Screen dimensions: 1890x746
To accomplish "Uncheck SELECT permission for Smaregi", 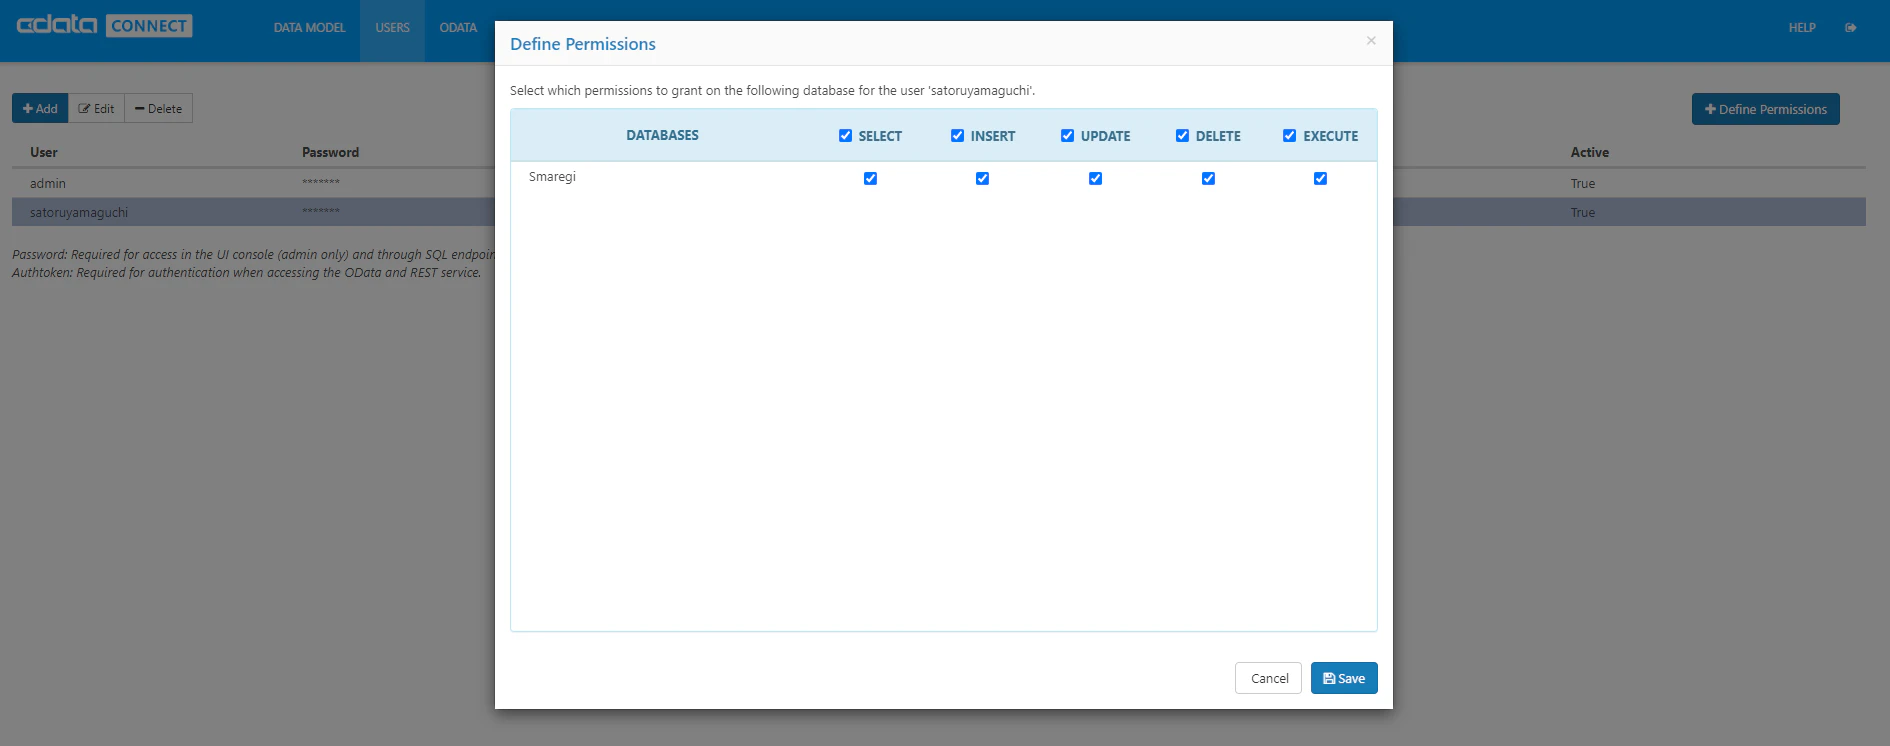I will point(870,178).
